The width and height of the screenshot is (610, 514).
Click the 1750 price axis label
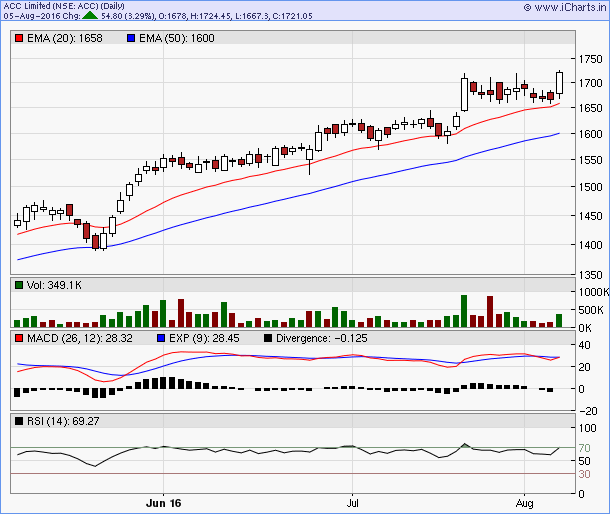click(590, 59)
